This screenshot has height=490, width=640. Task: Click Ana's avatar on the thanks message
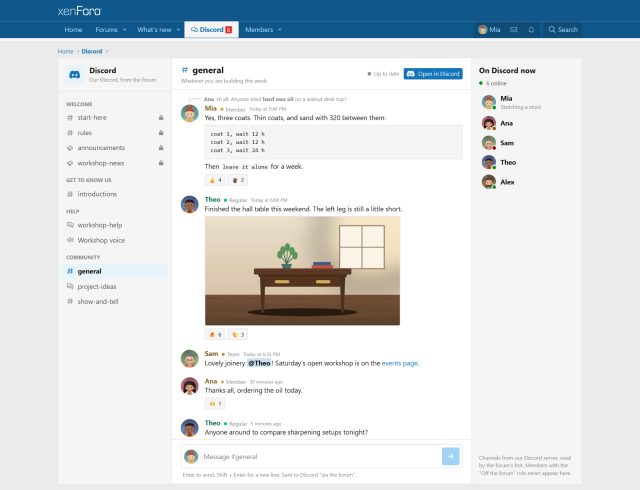(190, 386)
